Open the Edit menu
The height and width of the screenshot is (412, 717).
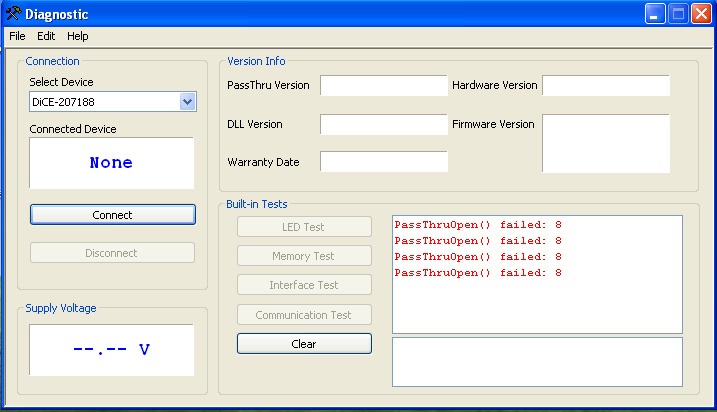(46, 36)
